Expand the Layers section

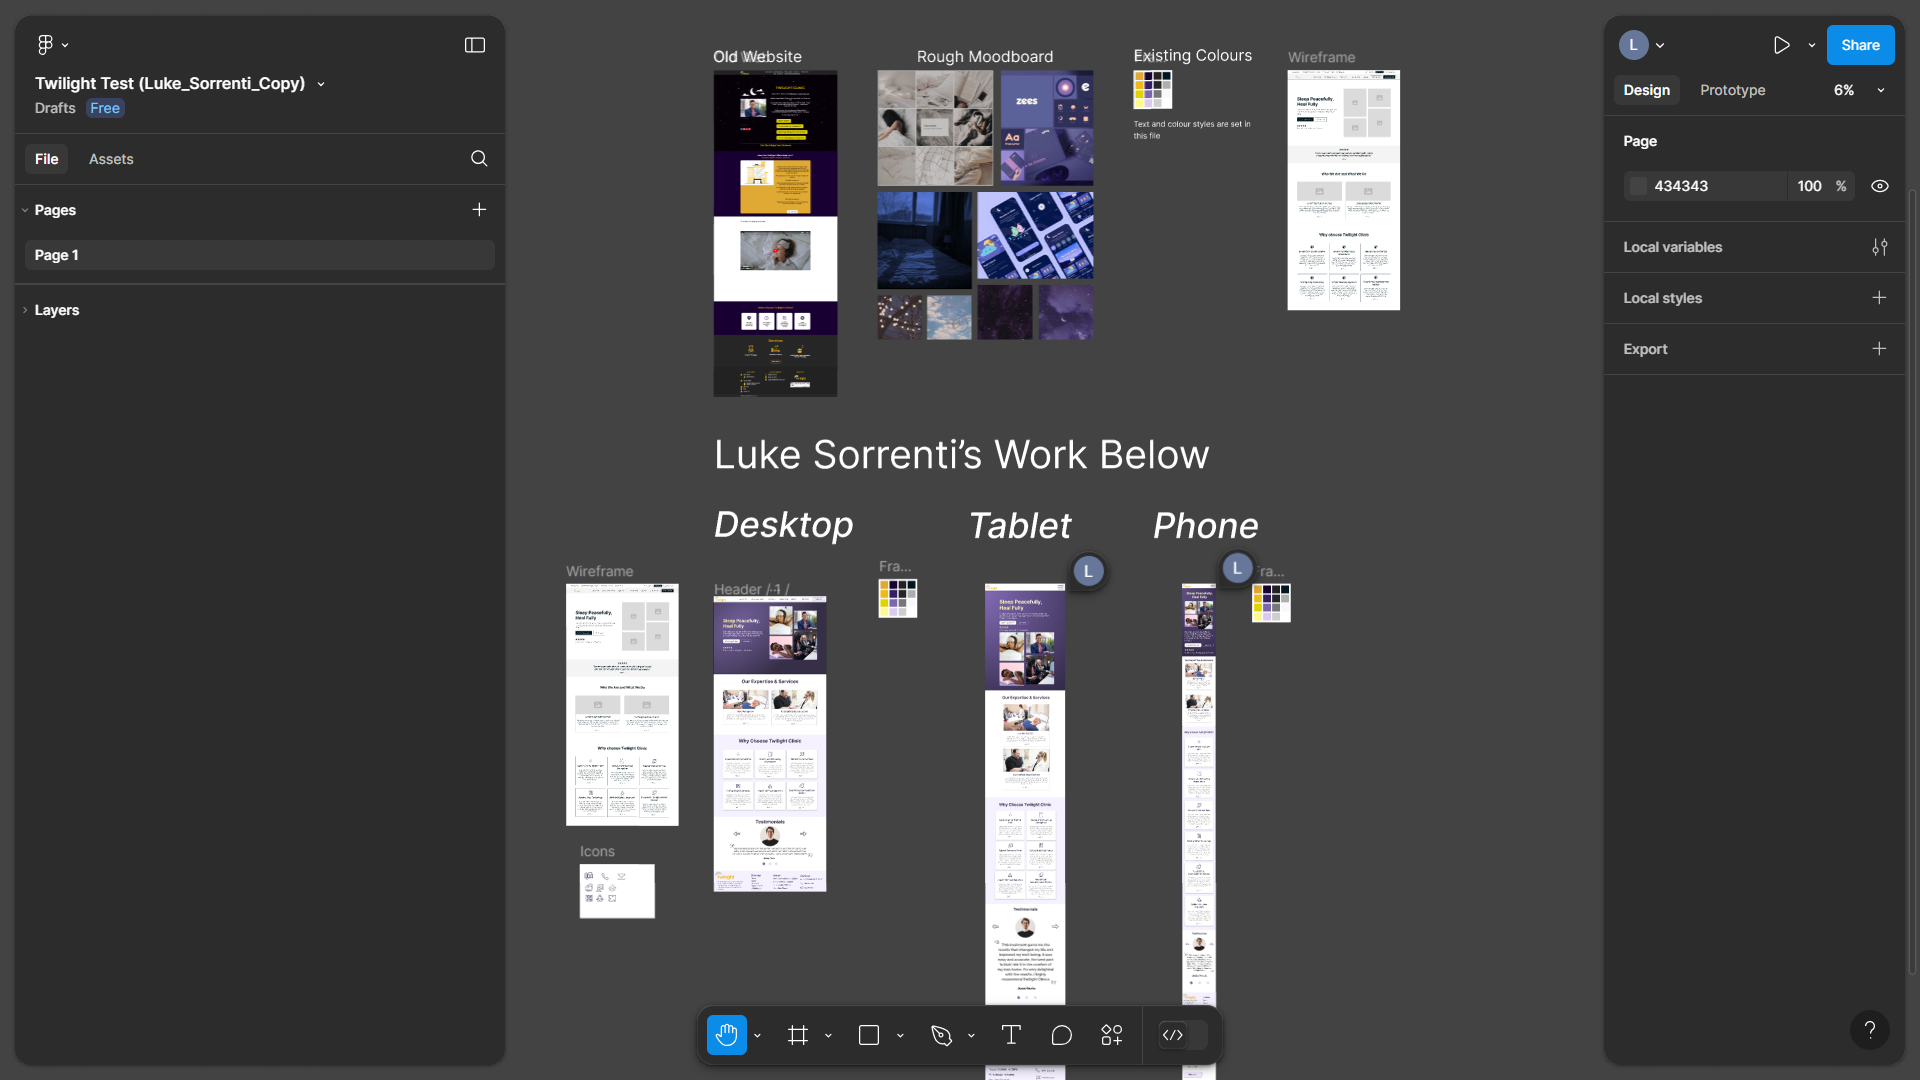[56, 310]
